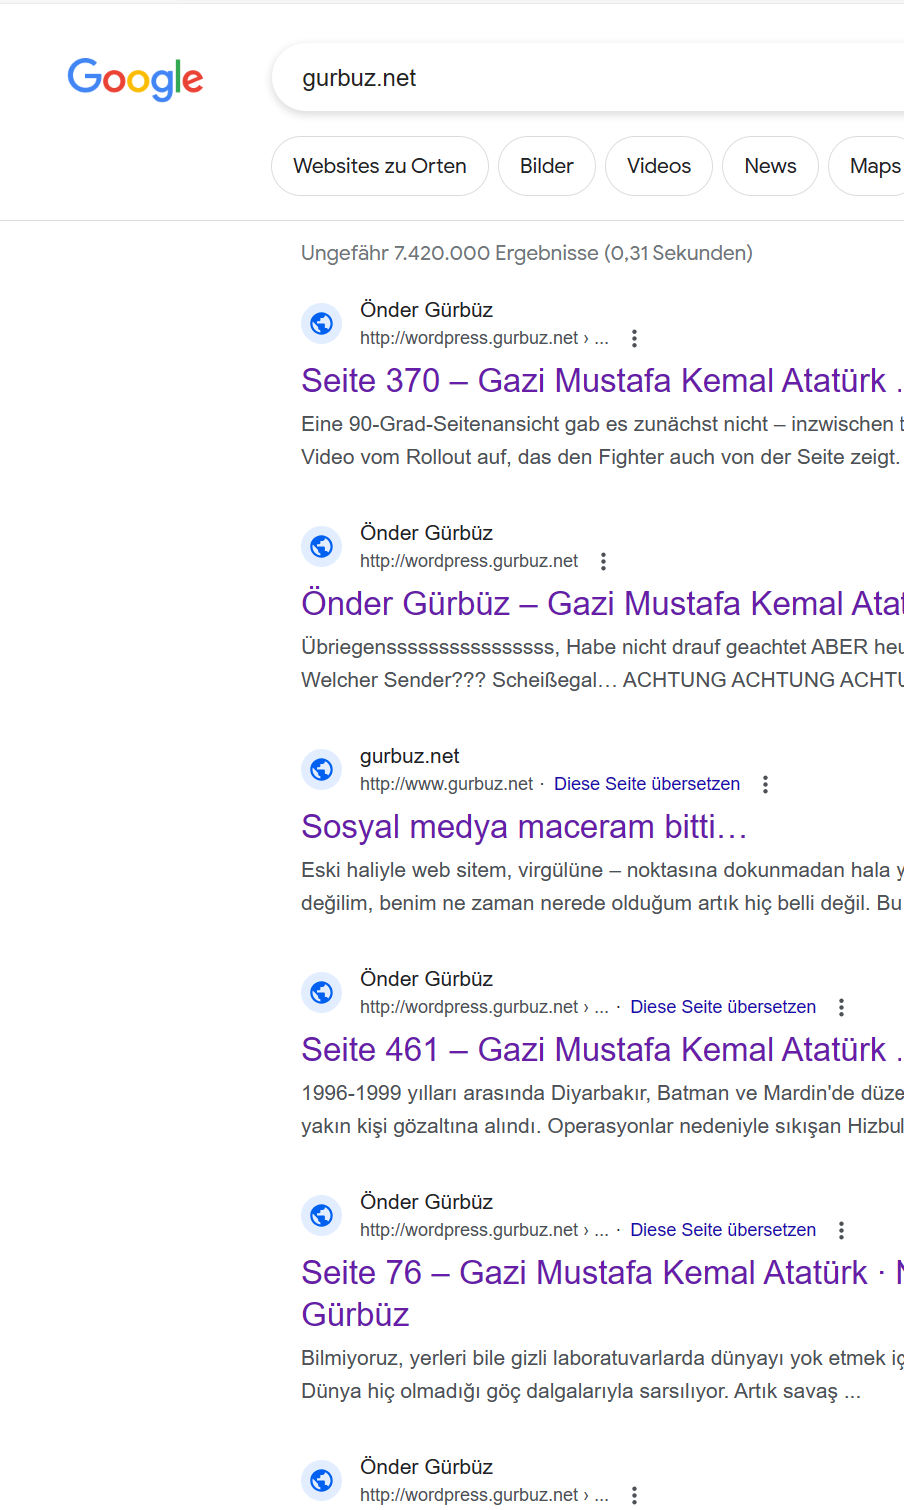The width and height of the screenshot is (904, 1510).
Task: Open three-dot menu for Übriegensss snippet result
Action: pyautogui.click(x=603, y=561)
